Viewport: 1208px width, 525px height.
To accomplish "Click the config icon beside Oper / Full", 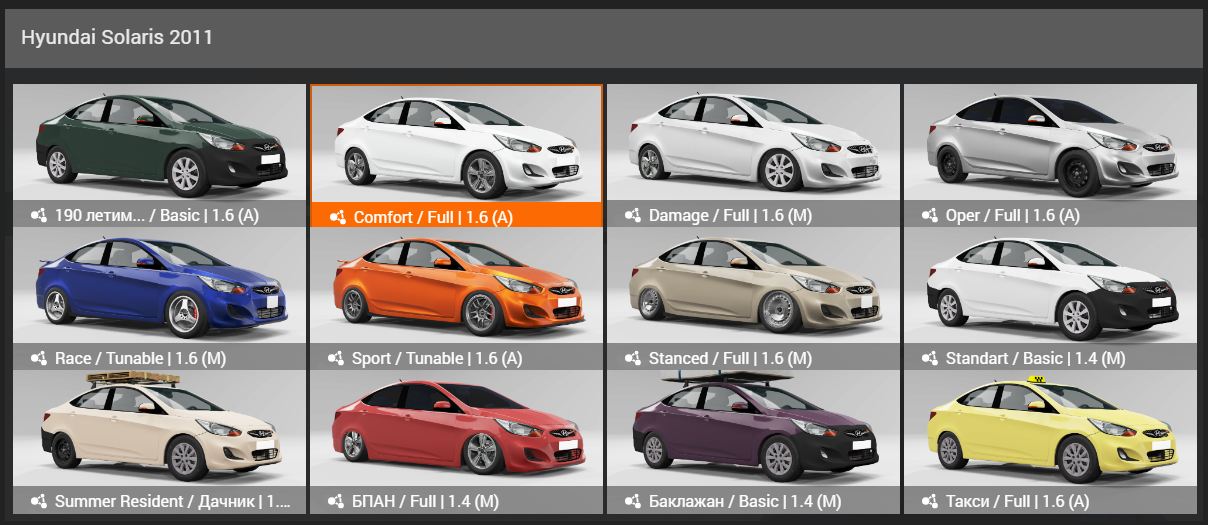I will pos(929,215).
